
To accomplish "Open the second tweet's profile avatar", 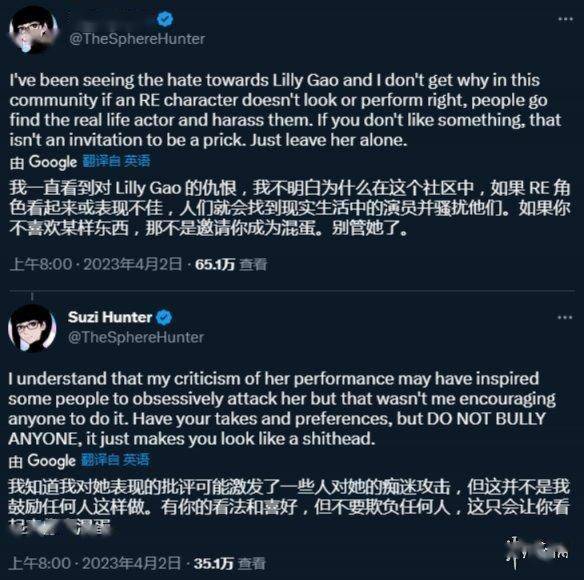I will (32, 328).
